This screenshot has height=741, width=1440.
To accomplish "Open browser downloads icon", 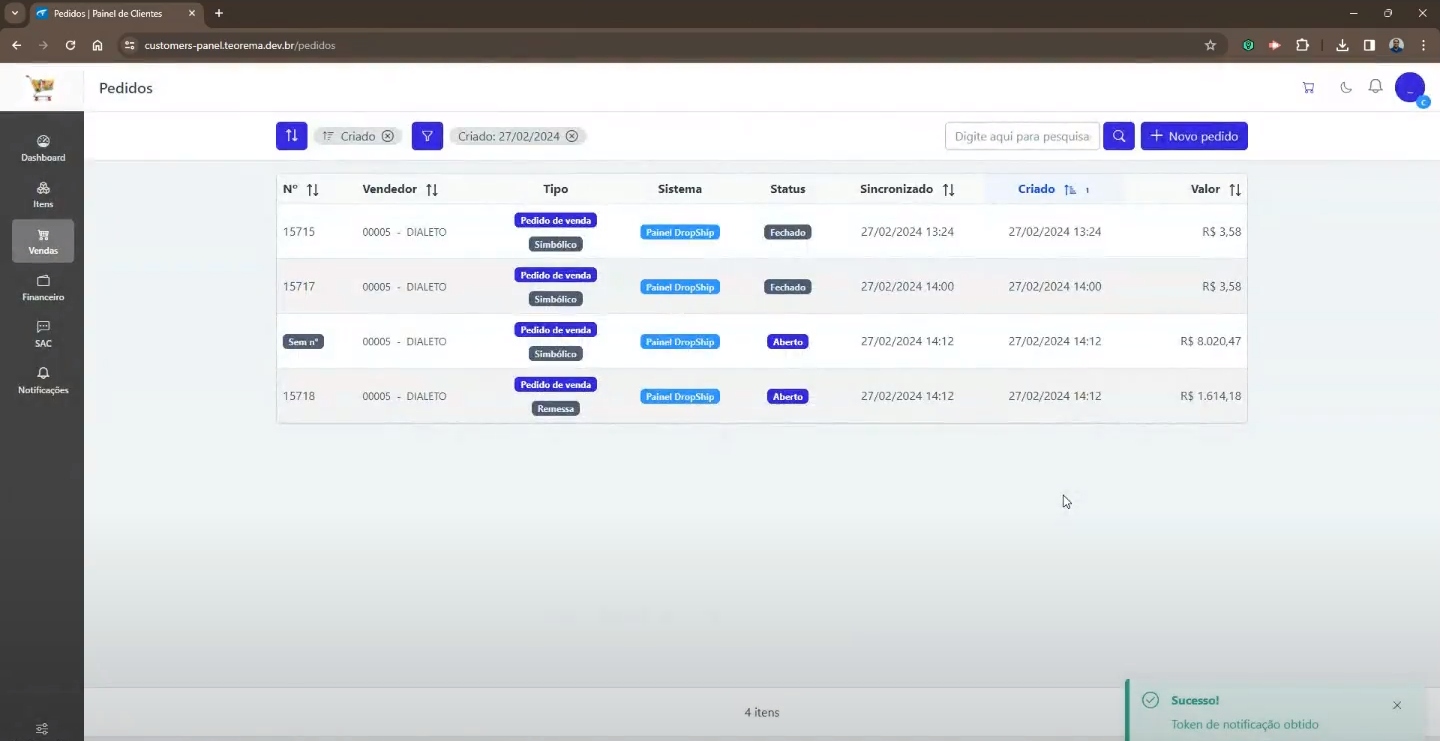I will point(1342,45).
